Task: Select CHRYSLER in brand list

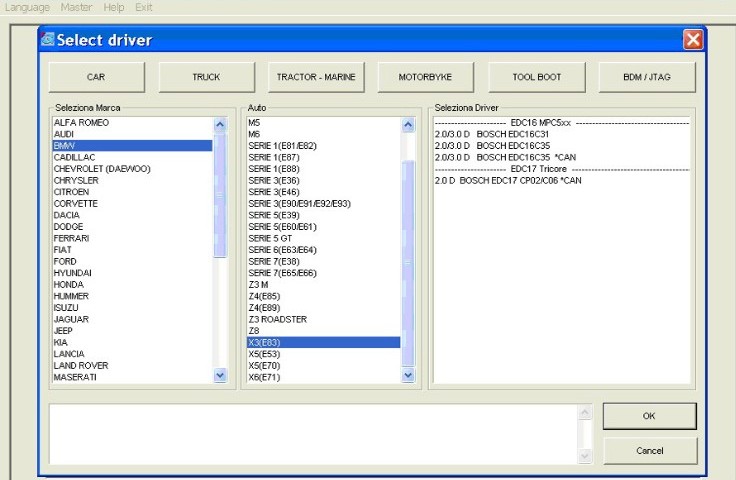Action: click(x=132, y=180)
